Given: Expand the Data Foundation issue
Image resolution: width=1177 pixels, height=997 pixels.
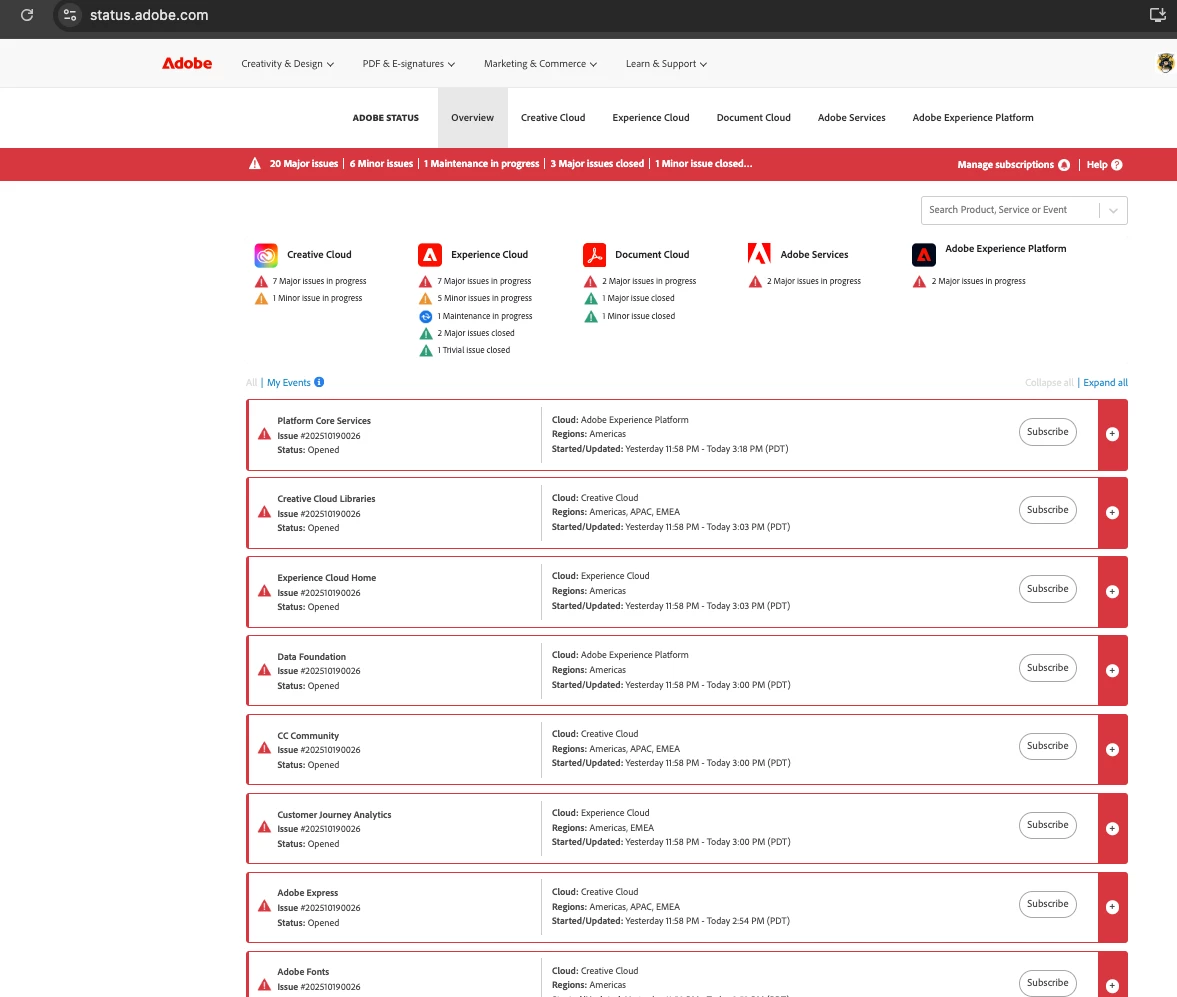Looking at the screenshot, I should tap(1112, 670).
